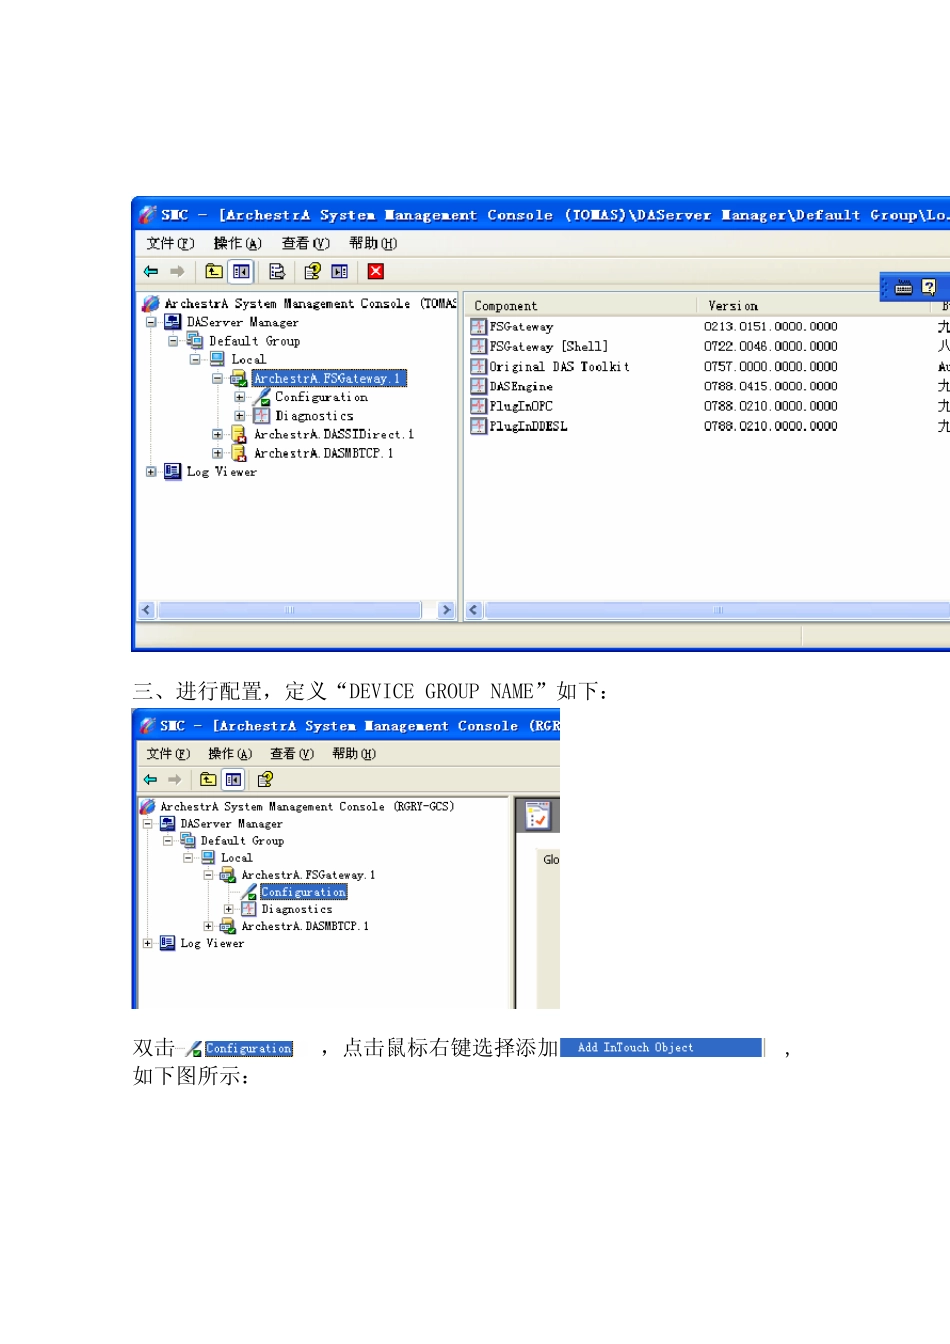950x1344 pixels.
Task: Expand Log Viewer node in TOMAS console
Action: coord(151,472)
